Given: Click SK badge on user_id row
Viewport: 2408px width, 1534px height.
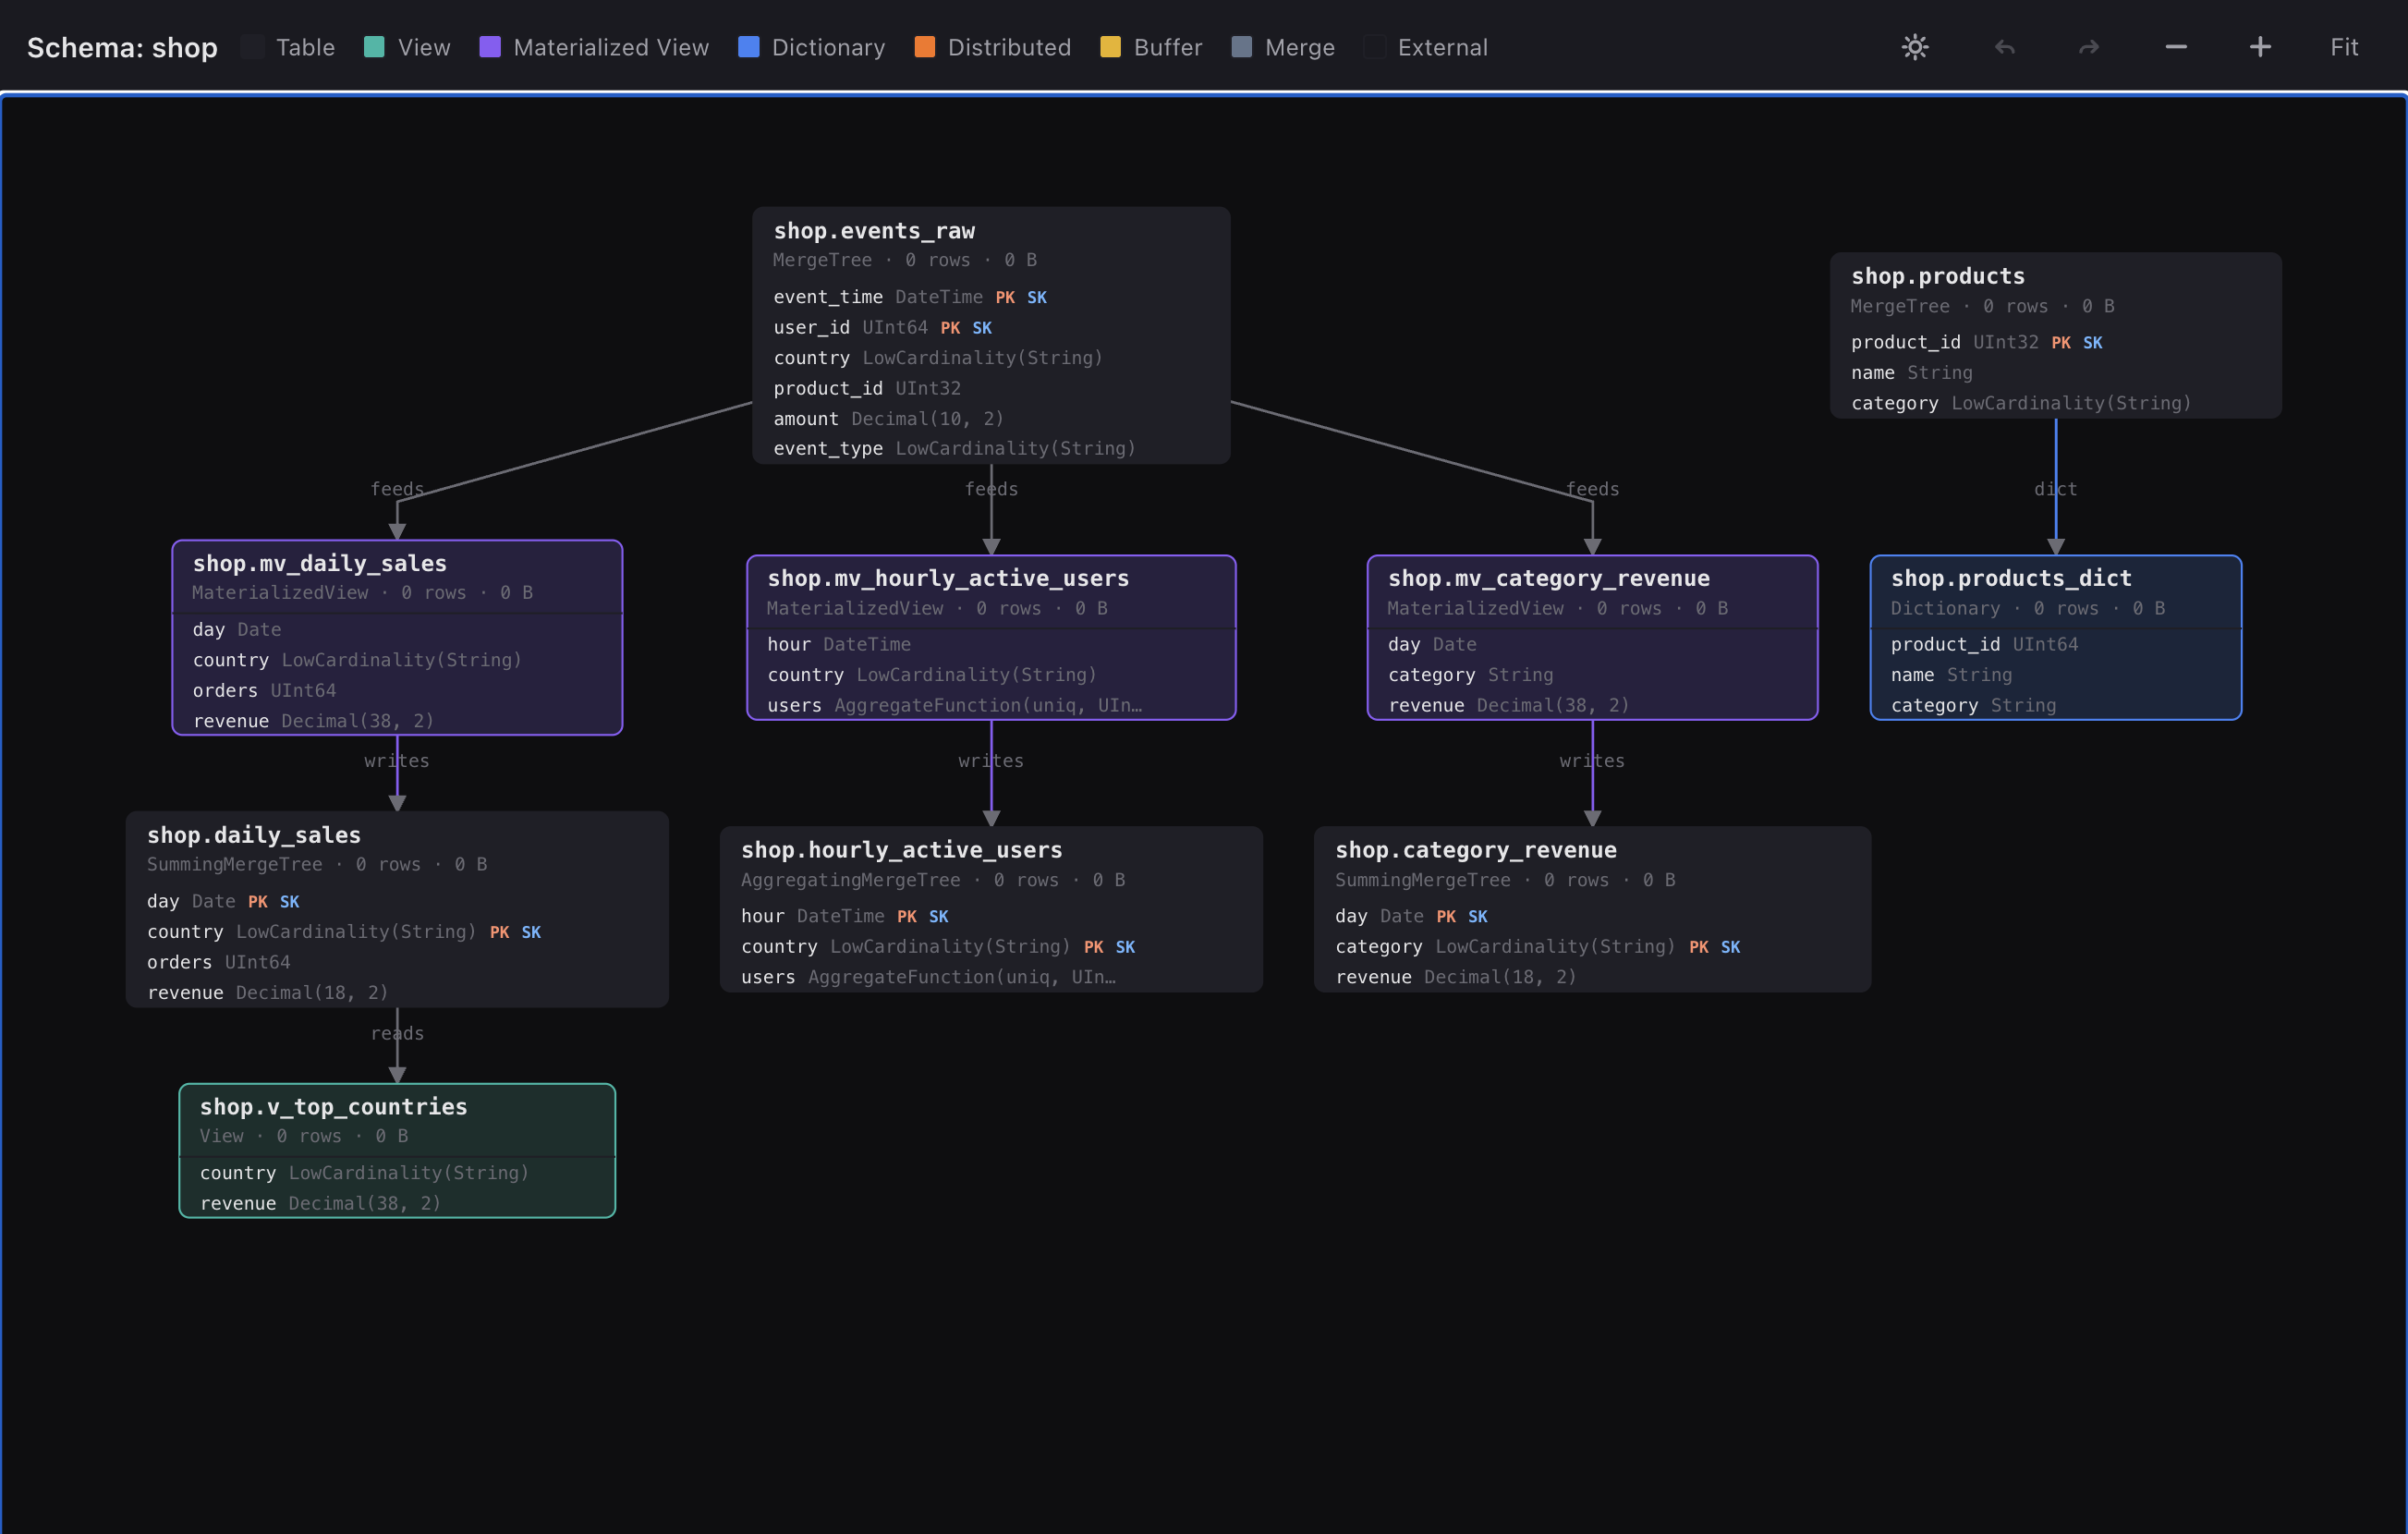Looking at the screenshot, I should click(x=982, y=327).
